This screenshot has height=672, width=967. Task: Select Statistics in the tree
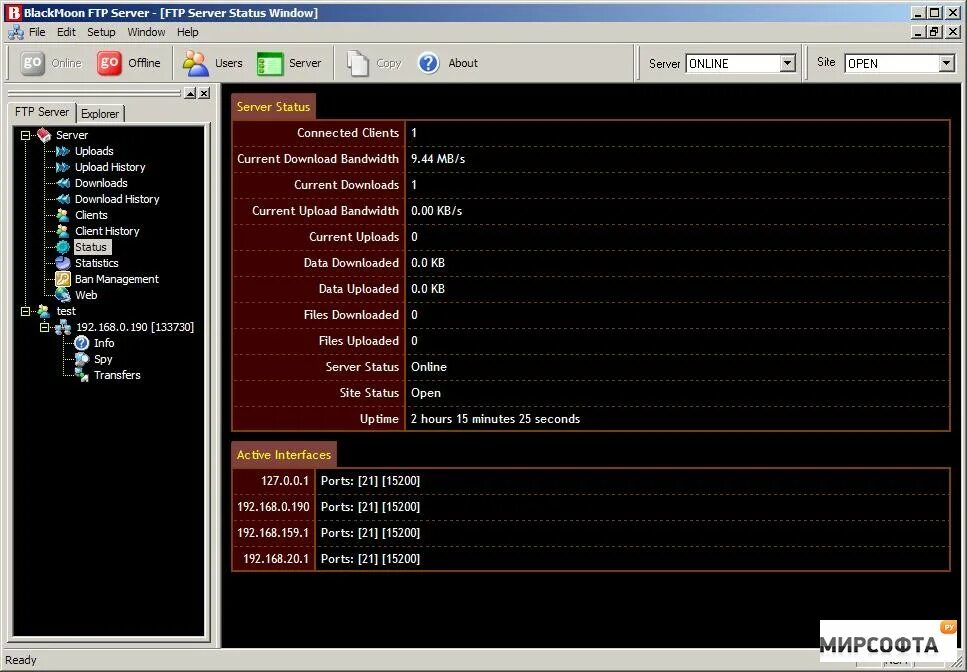click(x=97, y=263)
